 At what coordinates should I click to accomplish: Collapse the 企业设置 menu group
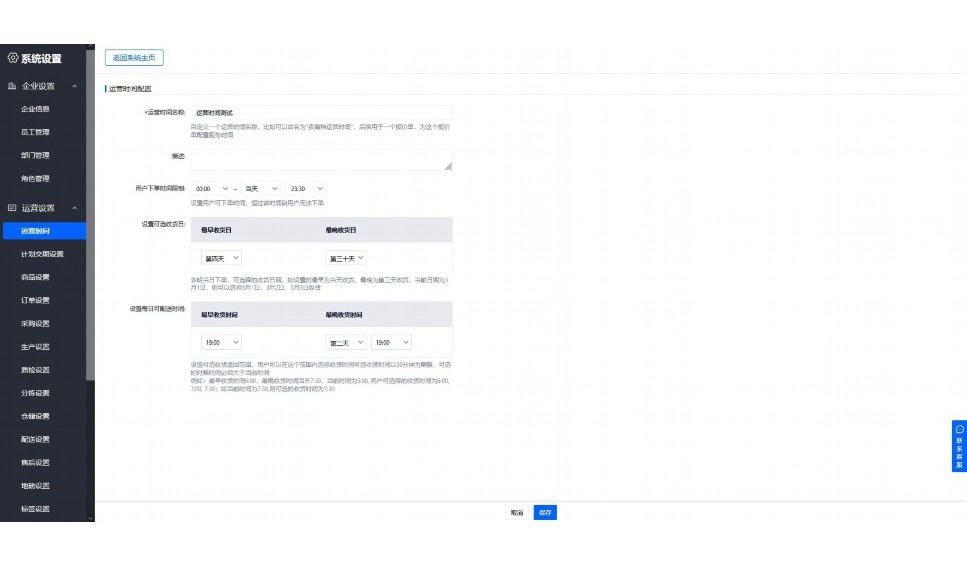pos(76,86)
